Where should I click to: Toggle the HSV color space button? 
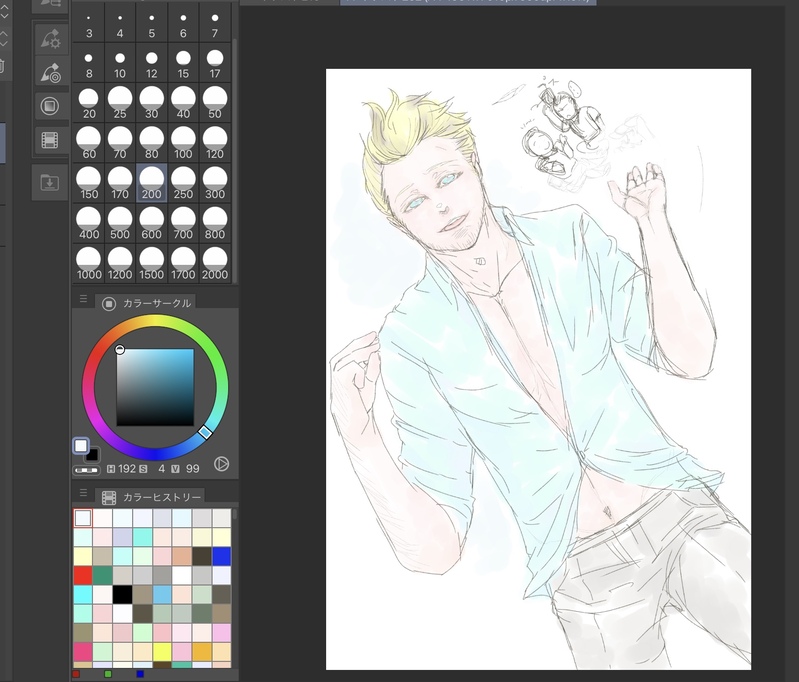coord(221,464)
